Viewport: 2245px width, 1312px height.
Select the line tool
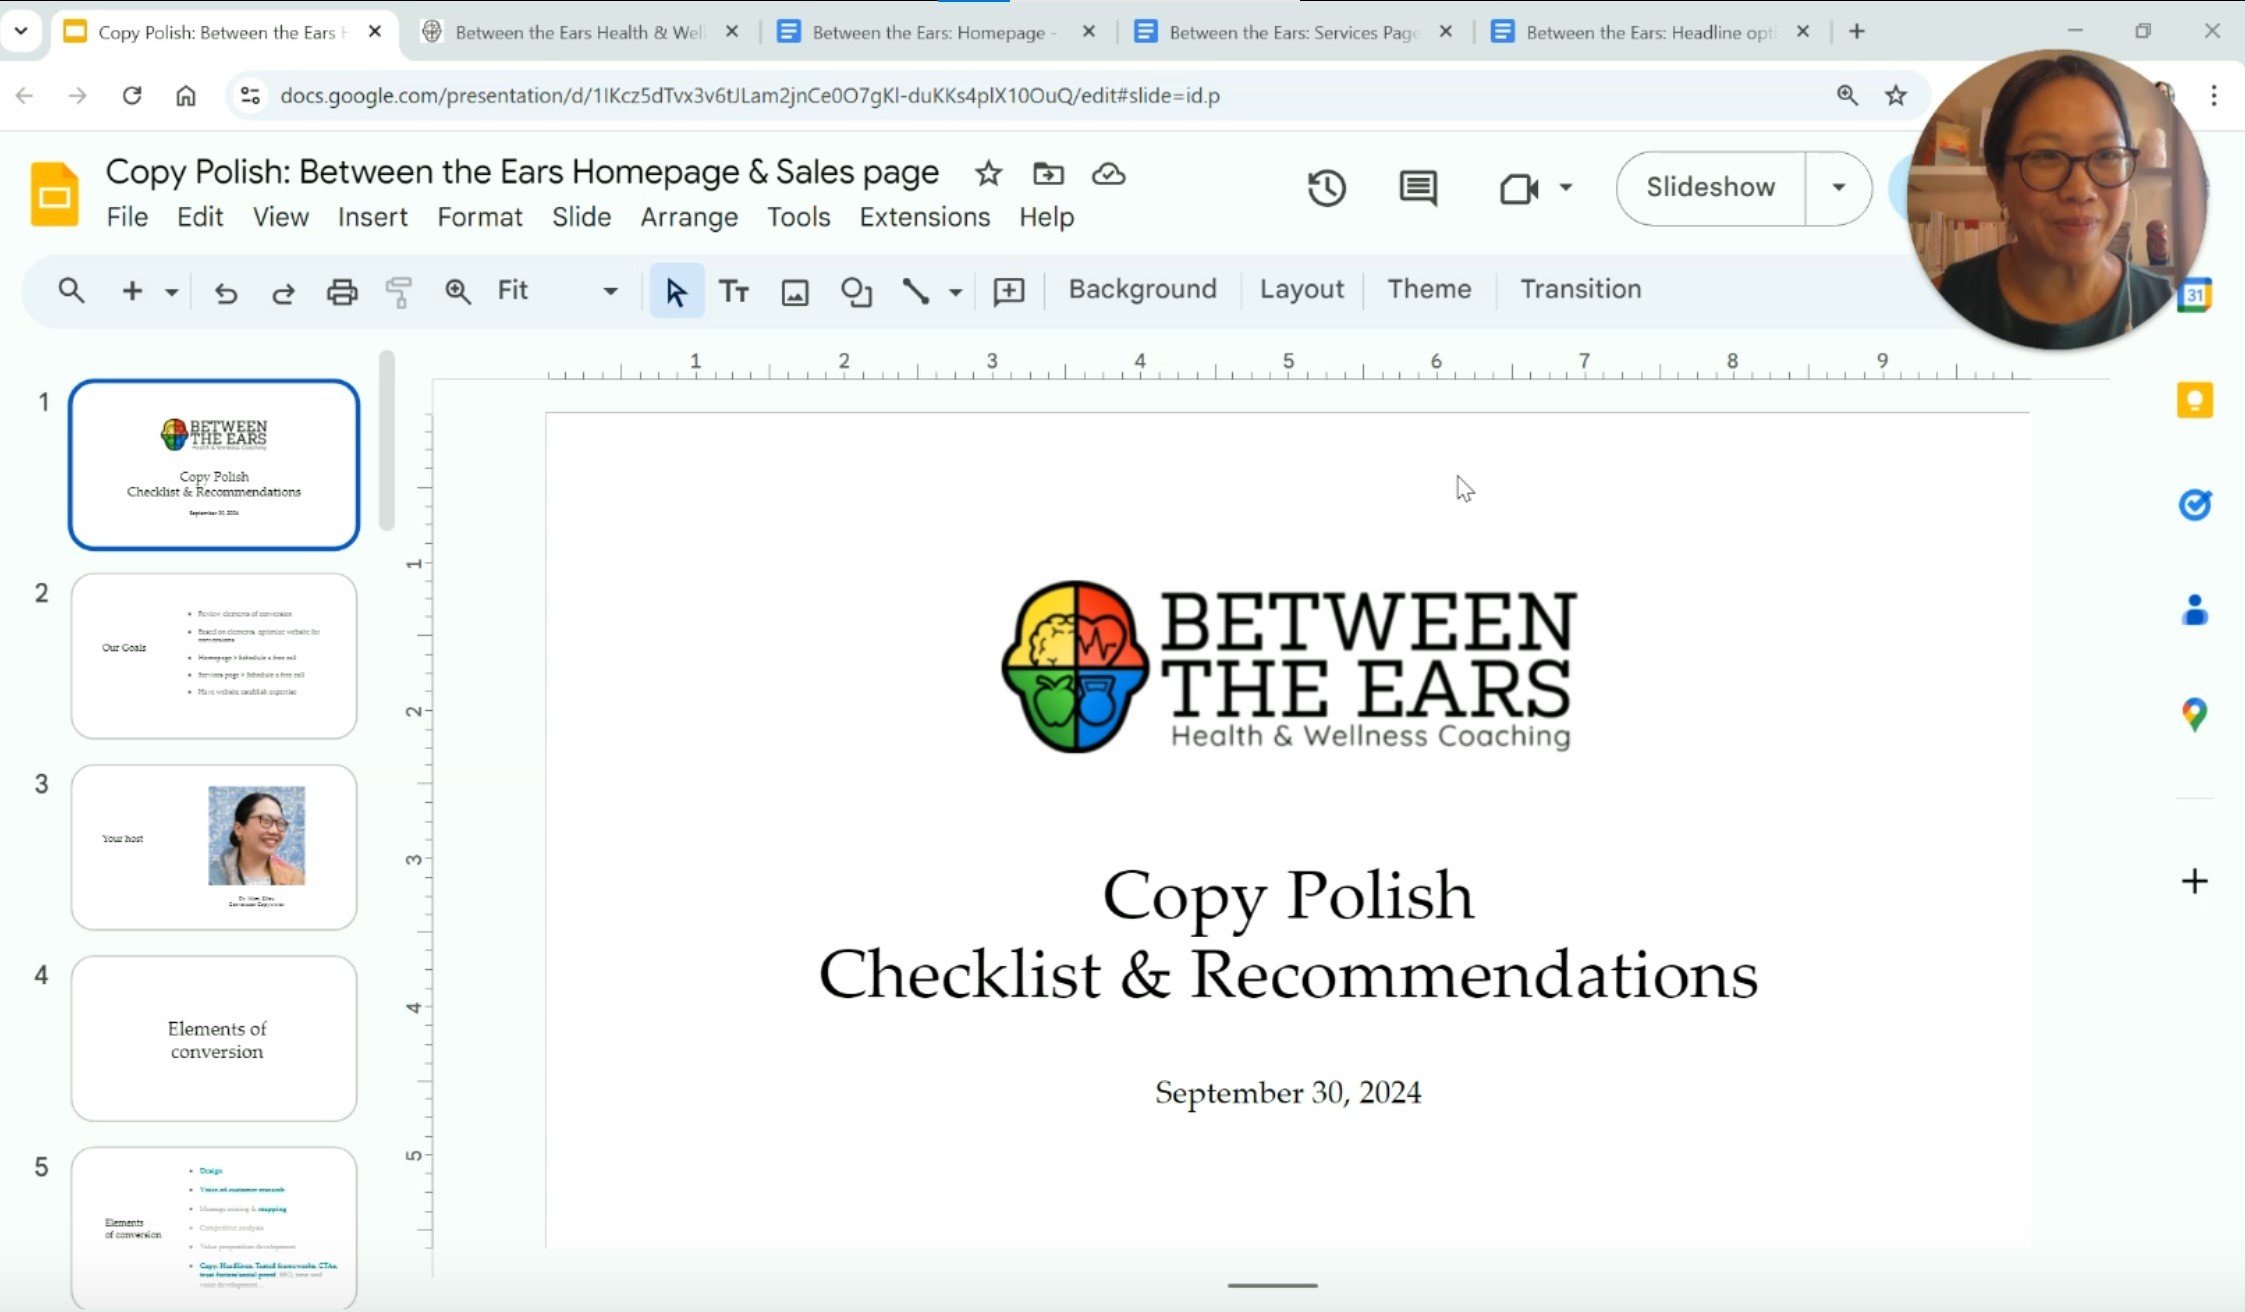[915, 291]
